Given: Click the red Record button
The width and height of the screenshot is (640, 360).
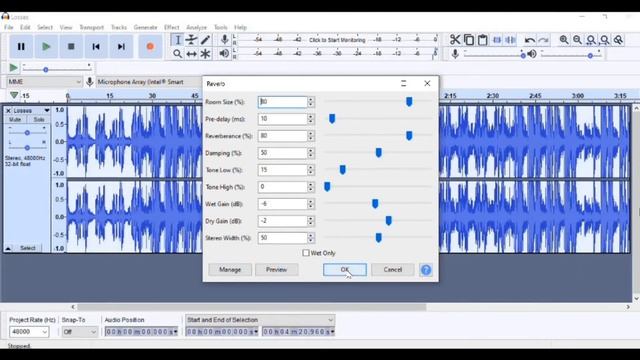Looking at the screenshot, I should click(150, 47).
